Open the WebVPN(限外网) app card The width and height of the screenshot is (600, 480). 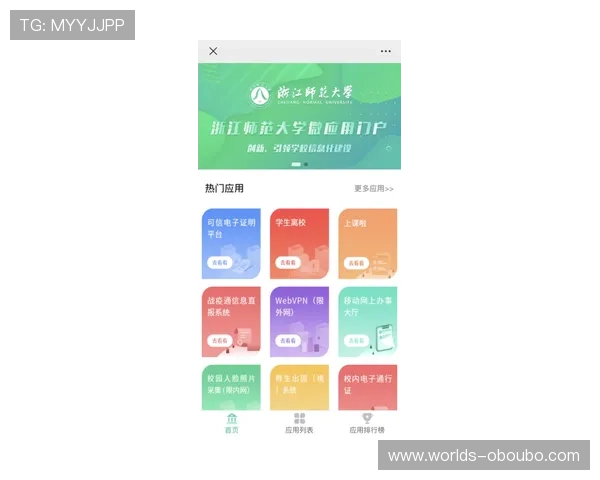299,322
